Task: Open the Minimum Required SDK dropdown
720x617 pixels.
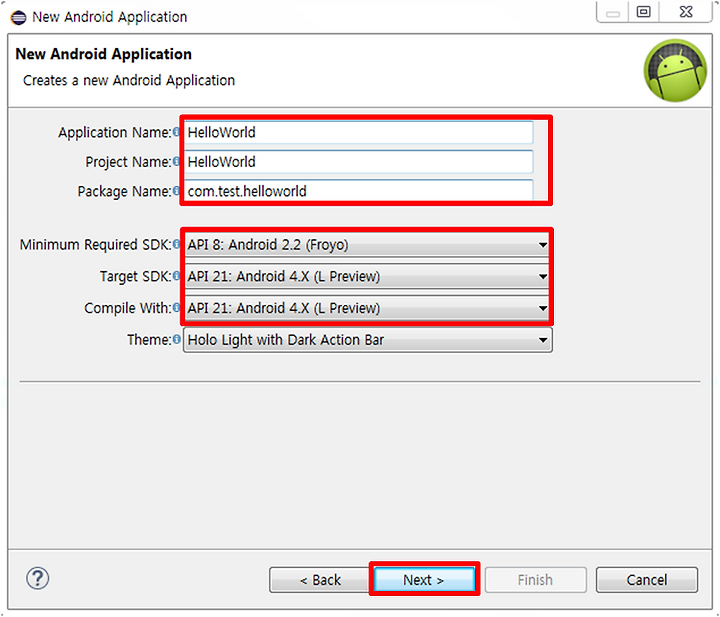Action: [367, 245]
